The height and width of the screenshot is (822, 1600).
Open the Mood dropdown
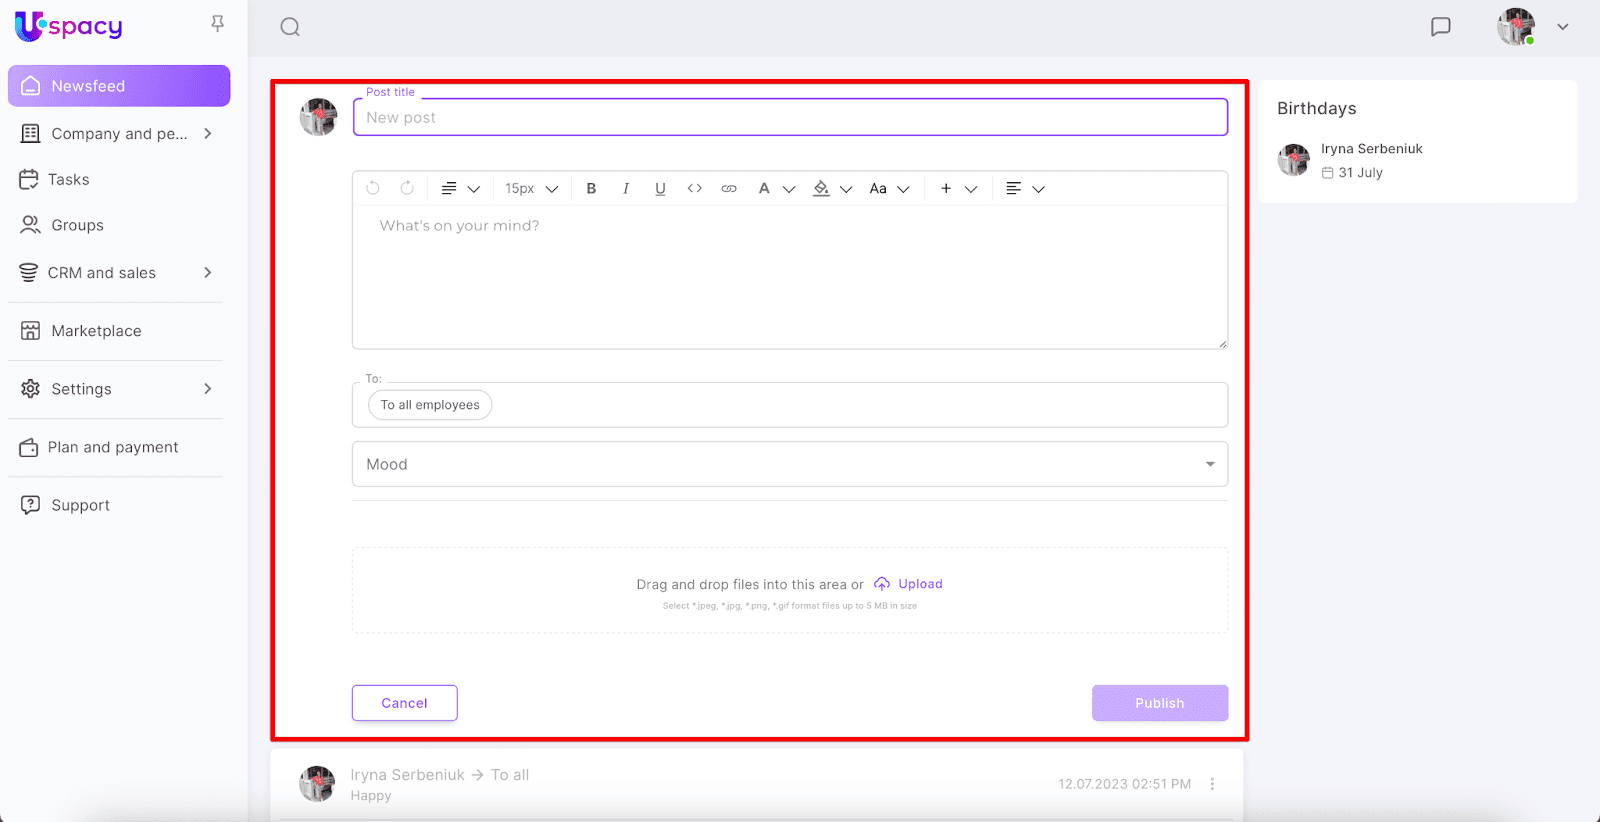click(789, 464)
